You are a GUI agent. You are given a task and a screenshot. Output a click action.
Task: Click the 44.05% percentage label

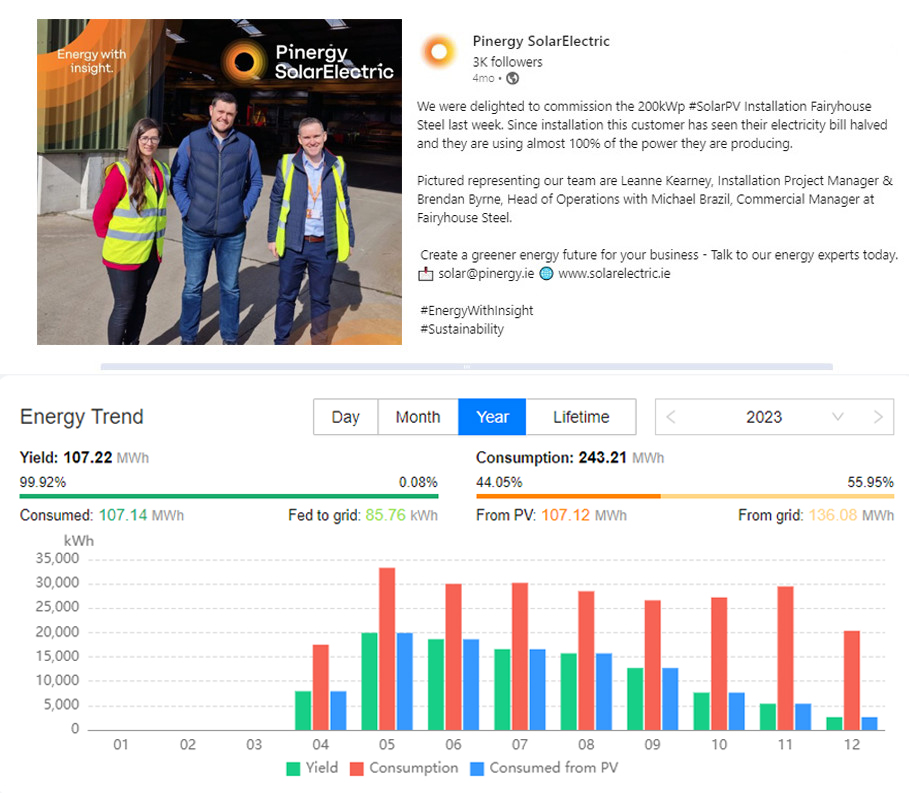pyautogui.click(x=499, y=482)
